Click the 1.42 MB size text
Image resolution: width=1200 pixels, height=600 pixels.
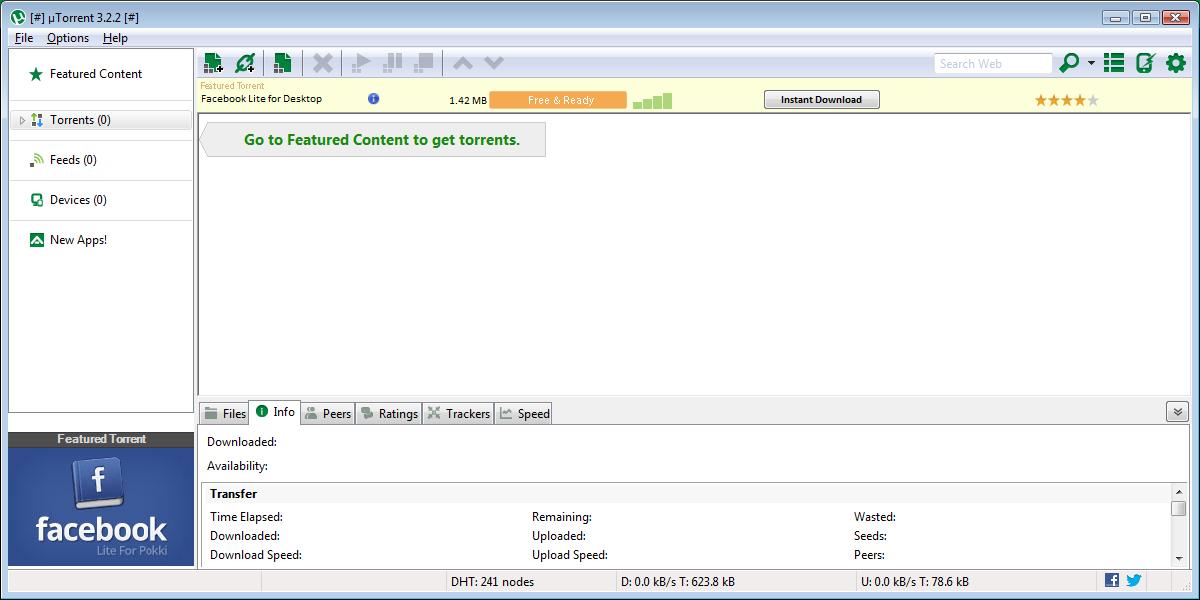click(x=468, y=100)
